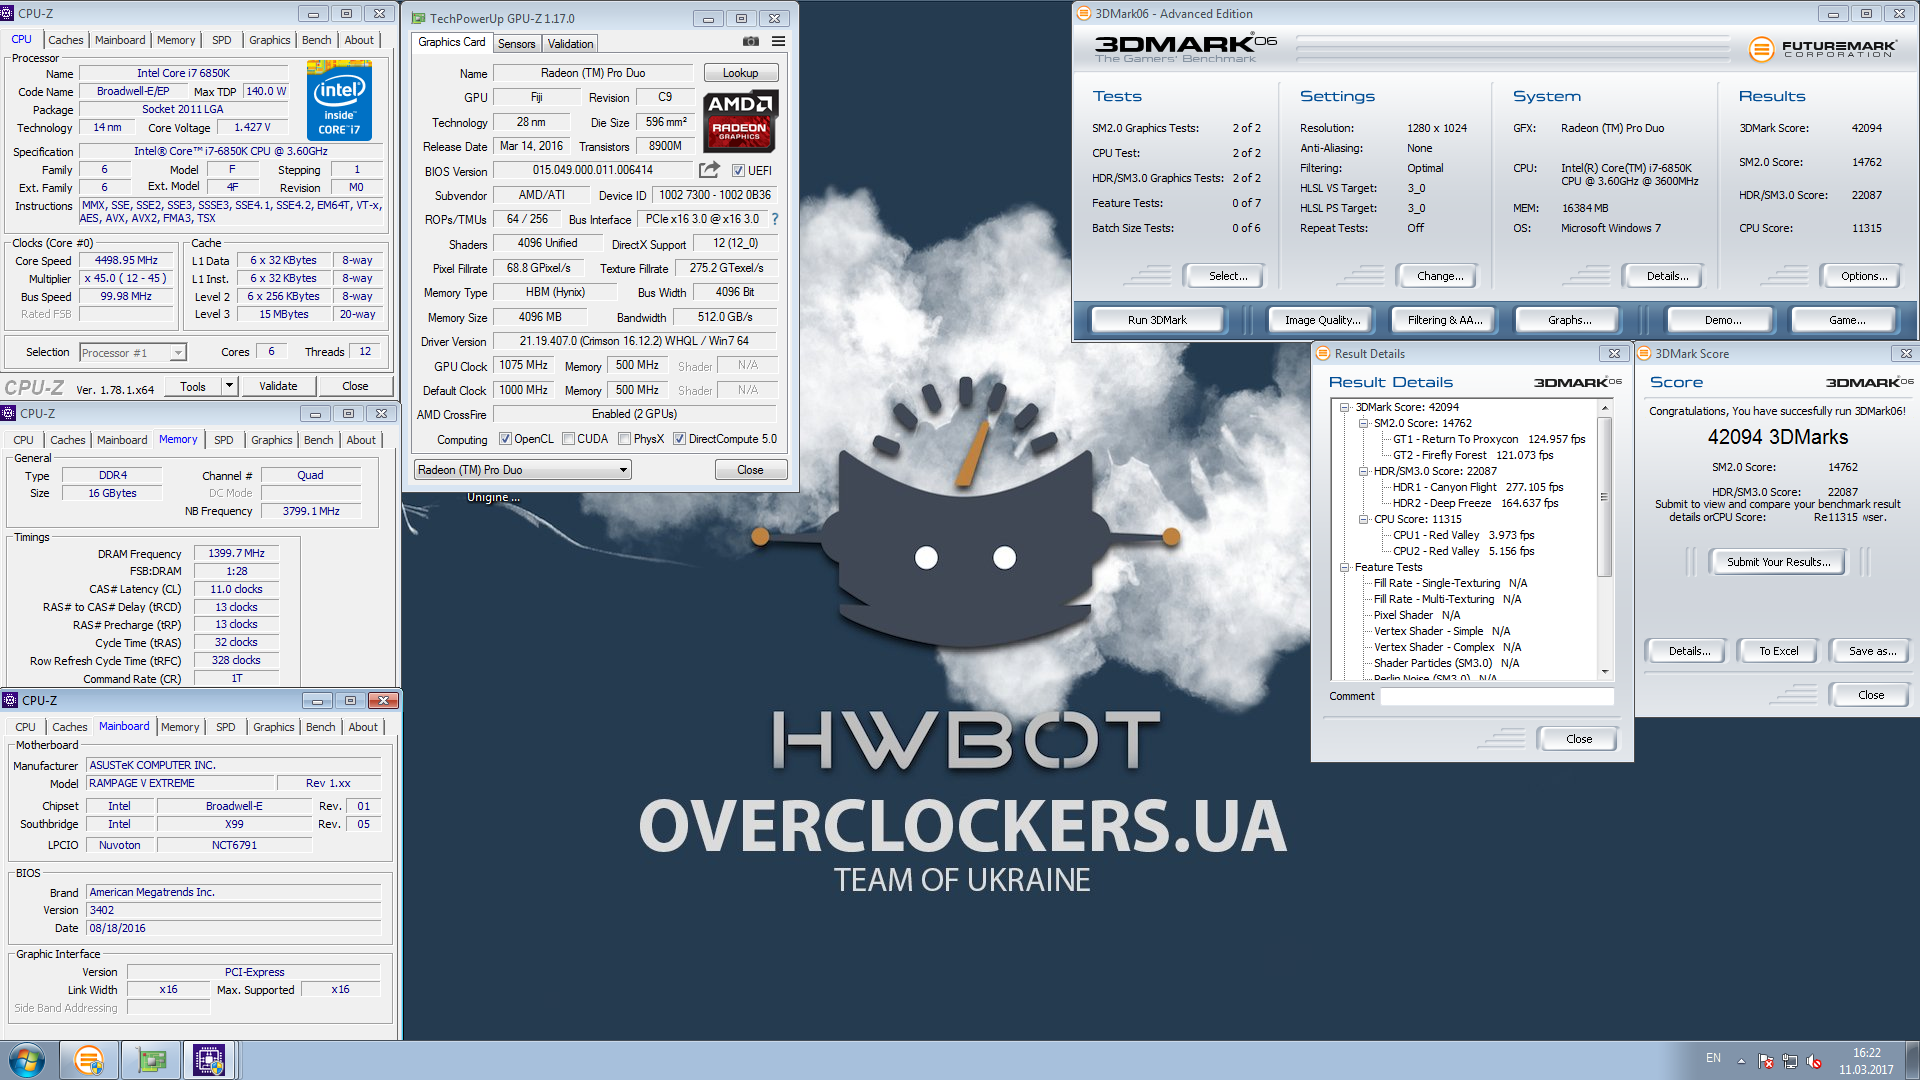Open GPU-Z from the taskbar
1920x1080 pixels.
pyautogui.click(x=151, y=1060)
